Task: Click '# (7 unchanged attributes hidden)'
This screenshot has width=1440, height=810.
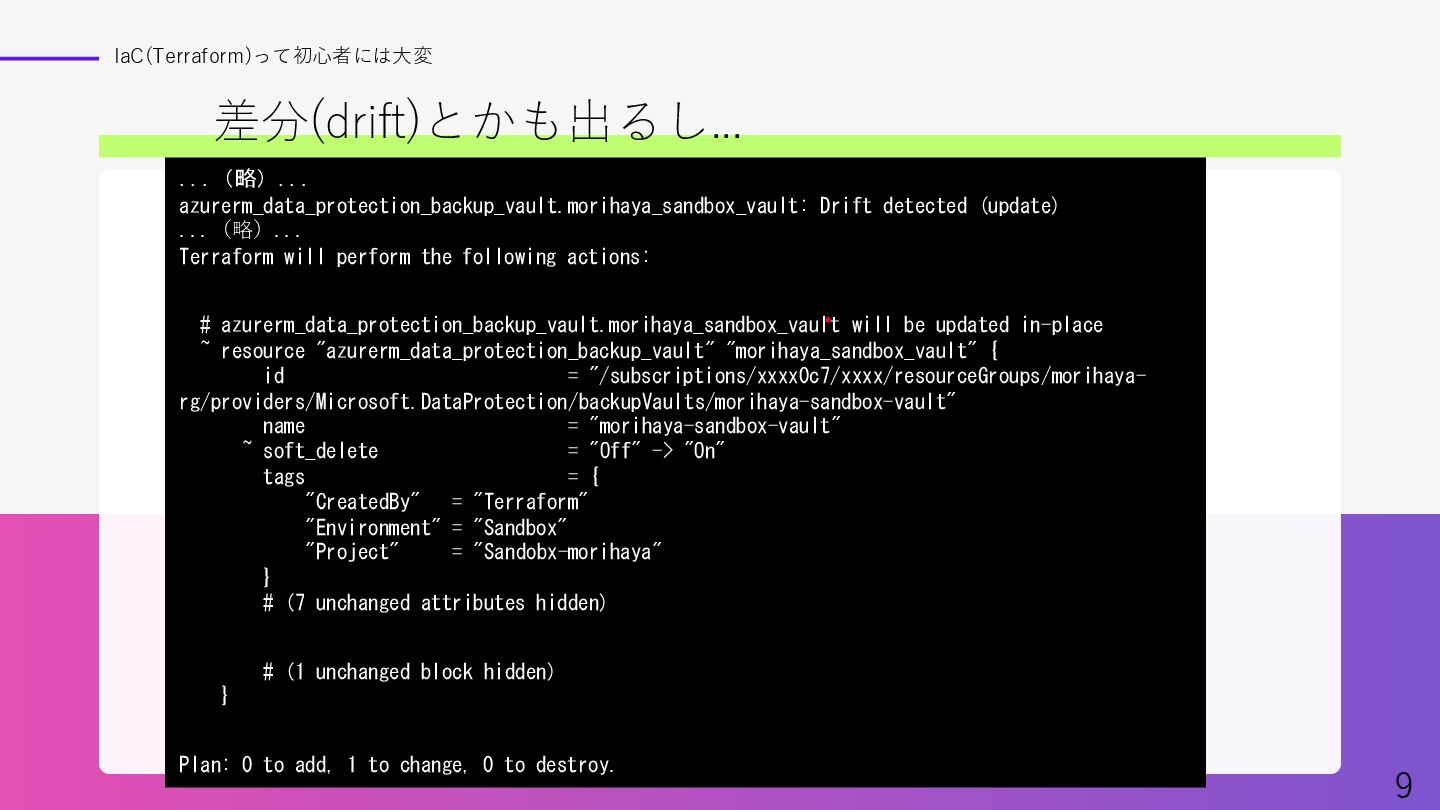Action: [x=435, y=603]
